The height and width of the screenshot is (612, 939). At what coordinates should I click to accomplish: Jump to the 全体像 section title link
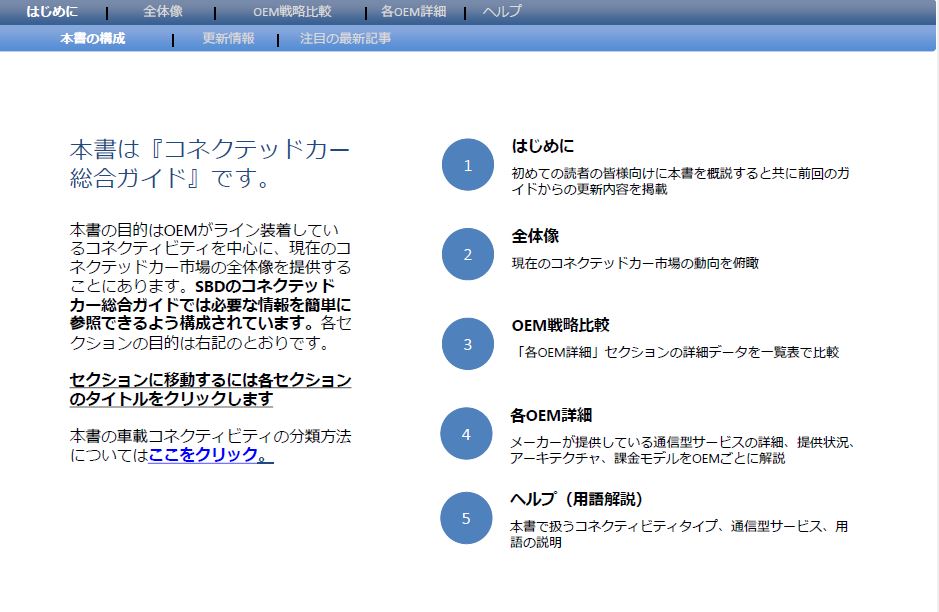[x=535, y=235]
